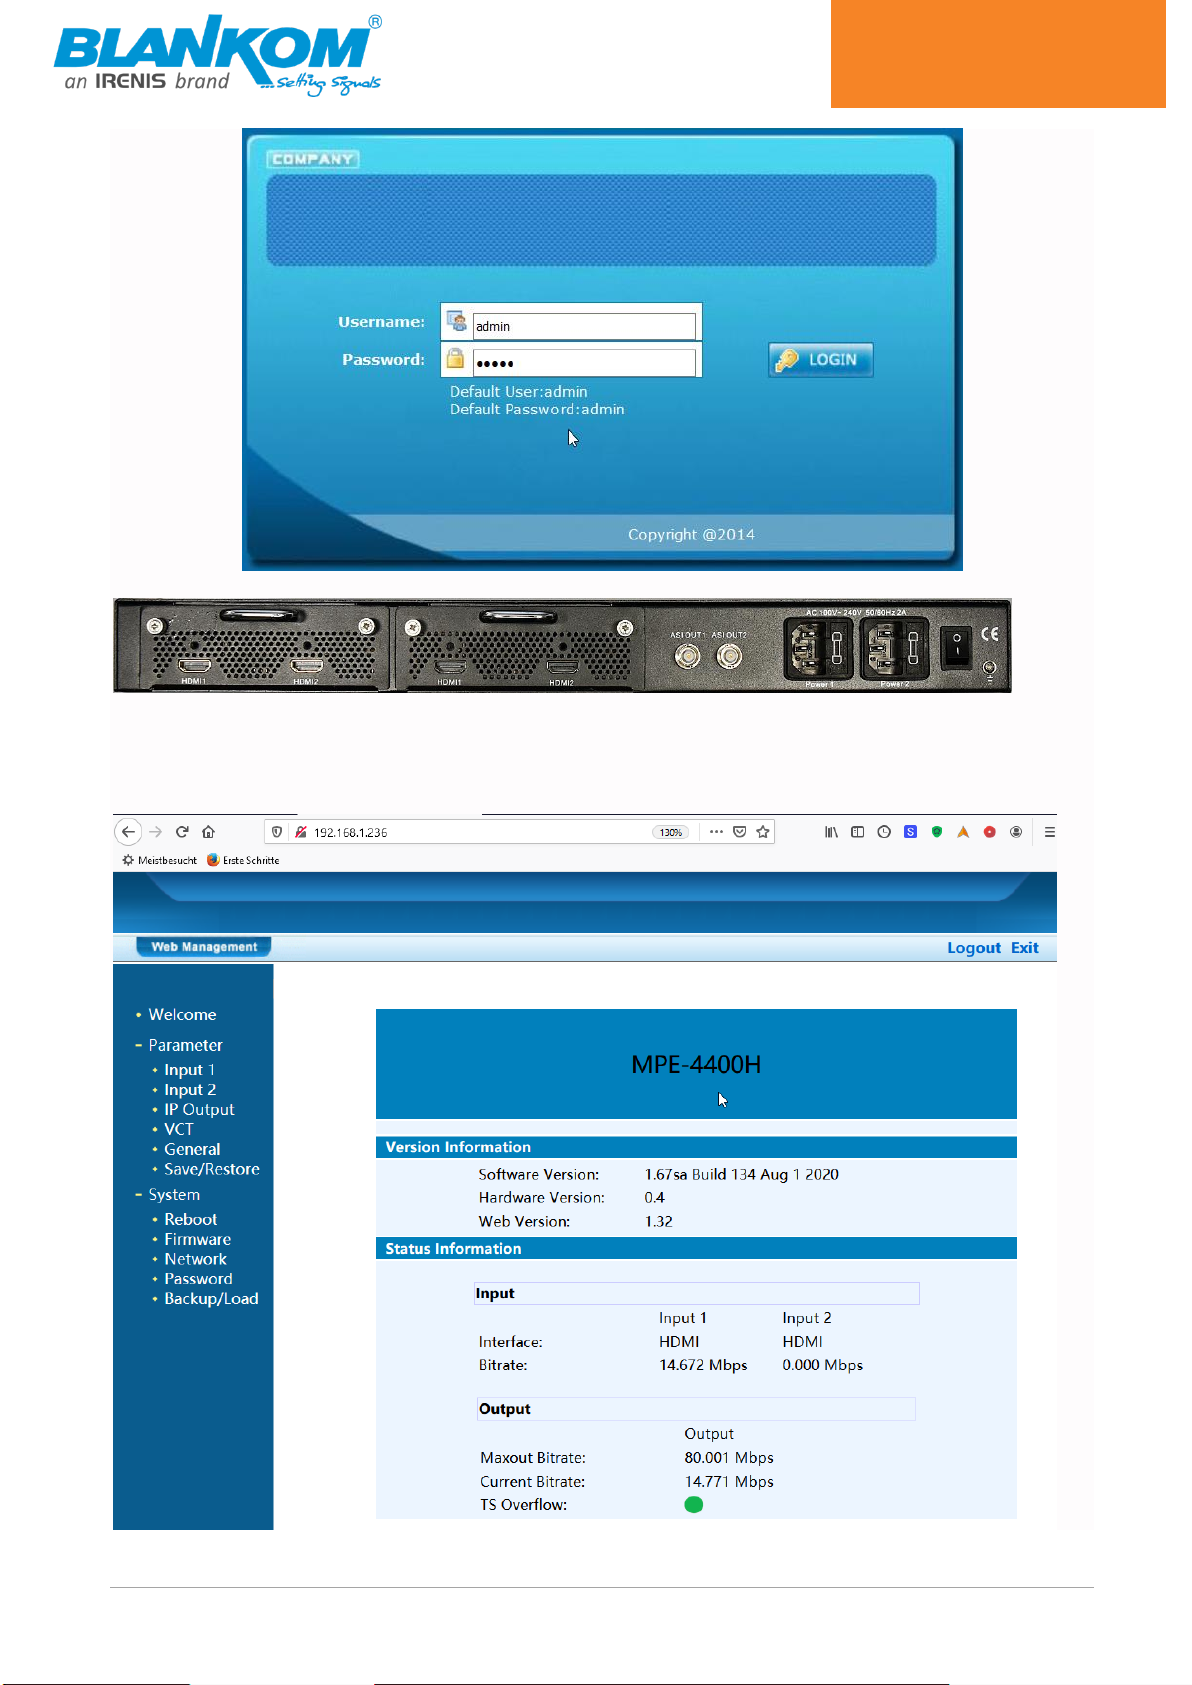Click the BLANKOM logo
Screen dimensions: 1192x1685
218,55
